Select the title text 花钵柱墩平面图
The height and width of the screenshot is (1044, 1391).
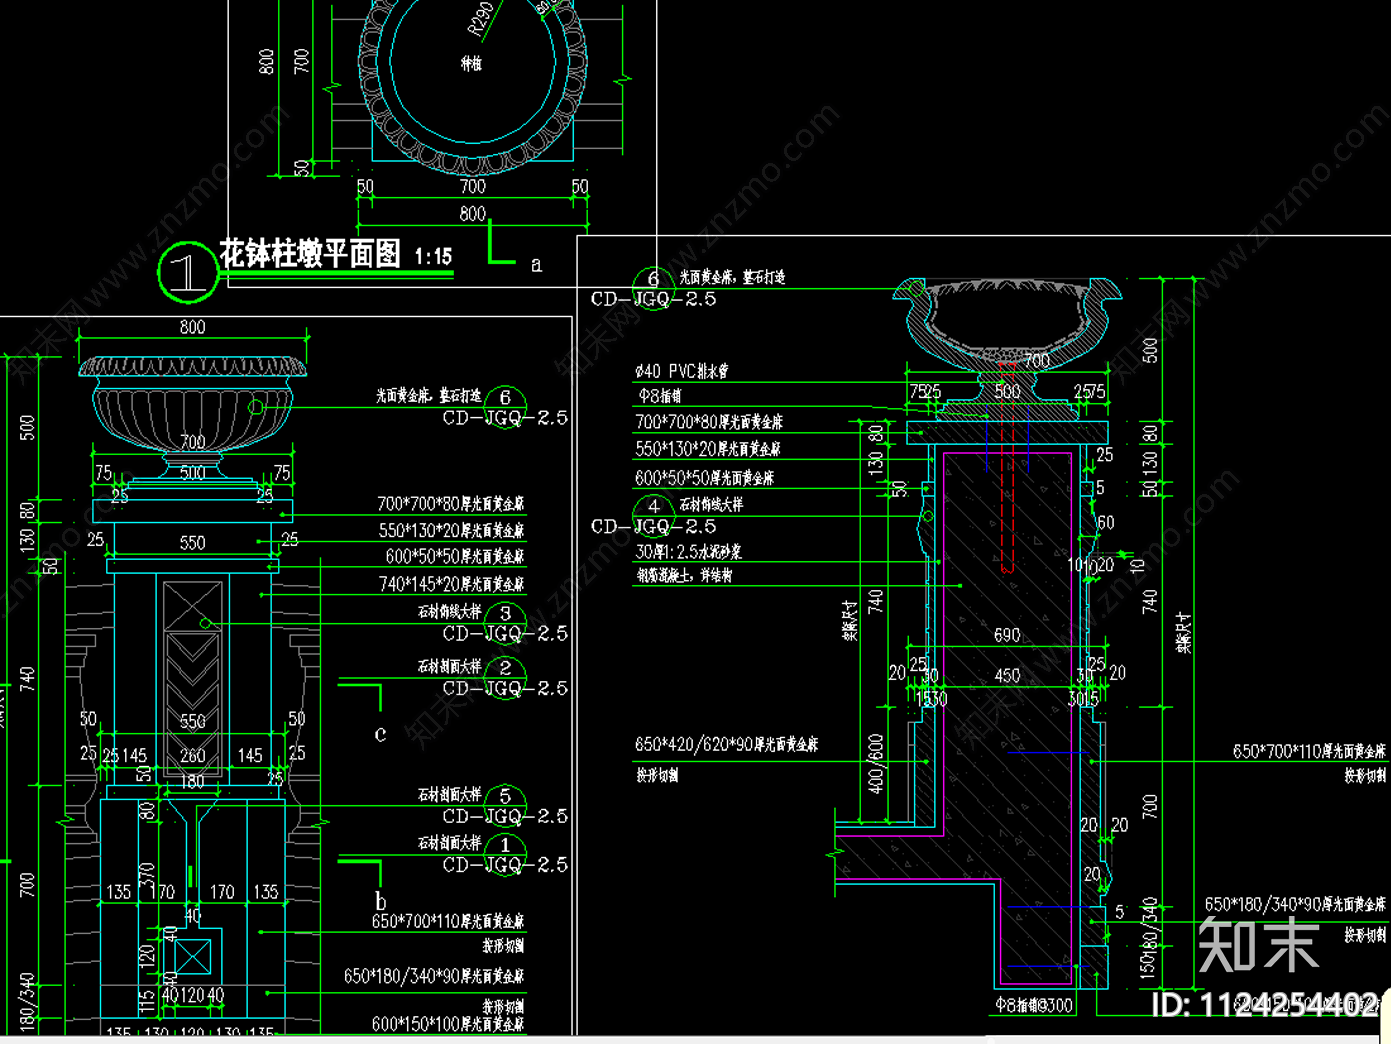(310, 253)
